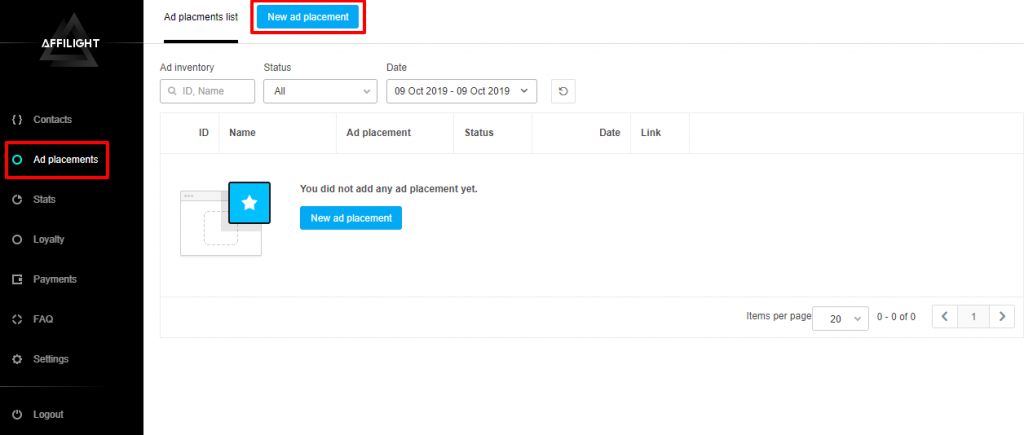Switch to Ad placments list tab
Viewport: 1024px width, 435px height.
(x=200, y=17)
